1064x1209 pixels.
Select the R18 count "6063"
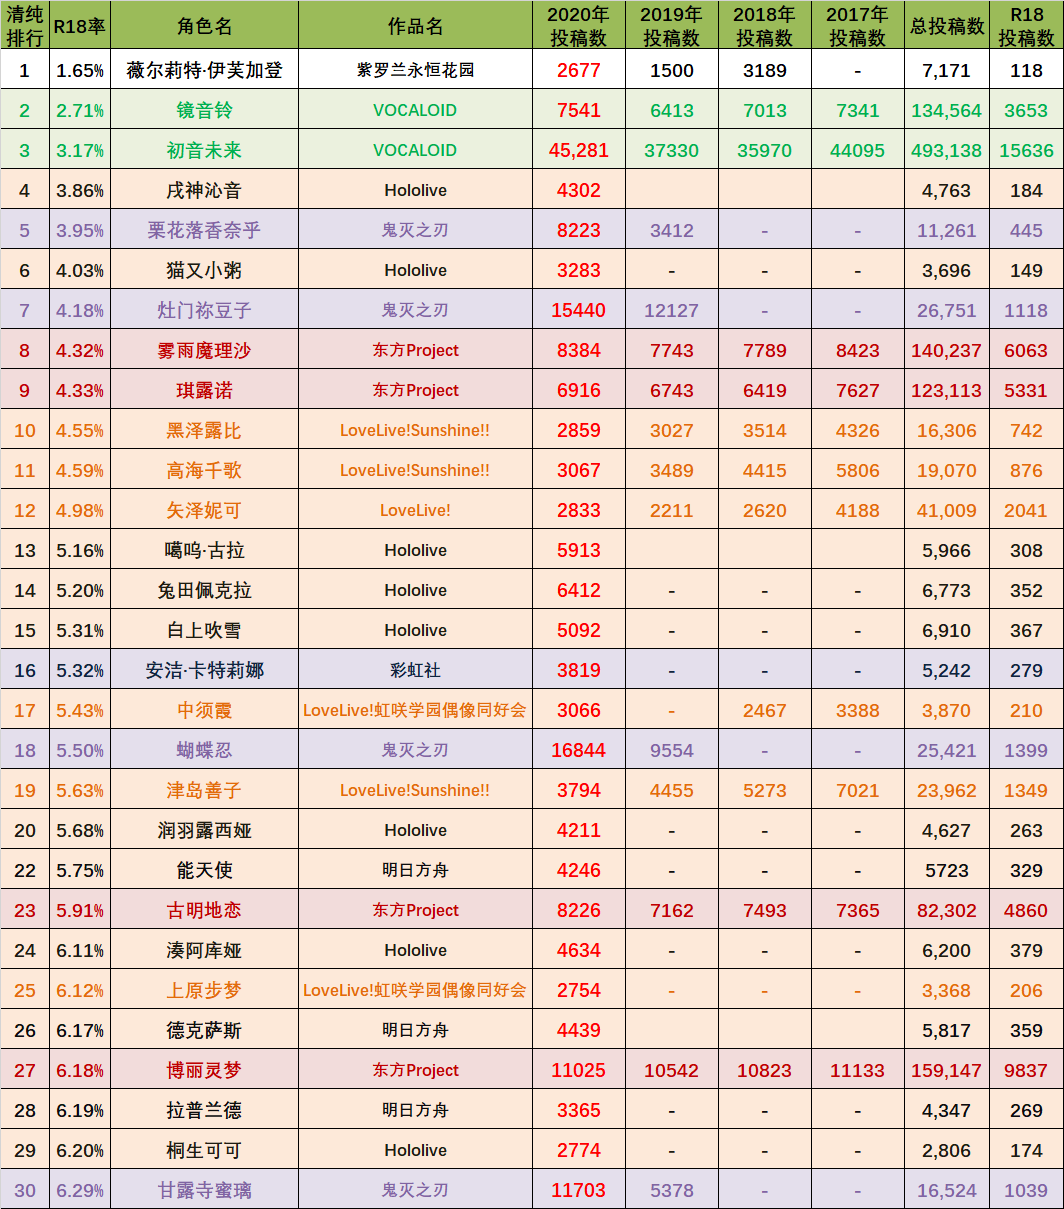(x=1026, y=350)
